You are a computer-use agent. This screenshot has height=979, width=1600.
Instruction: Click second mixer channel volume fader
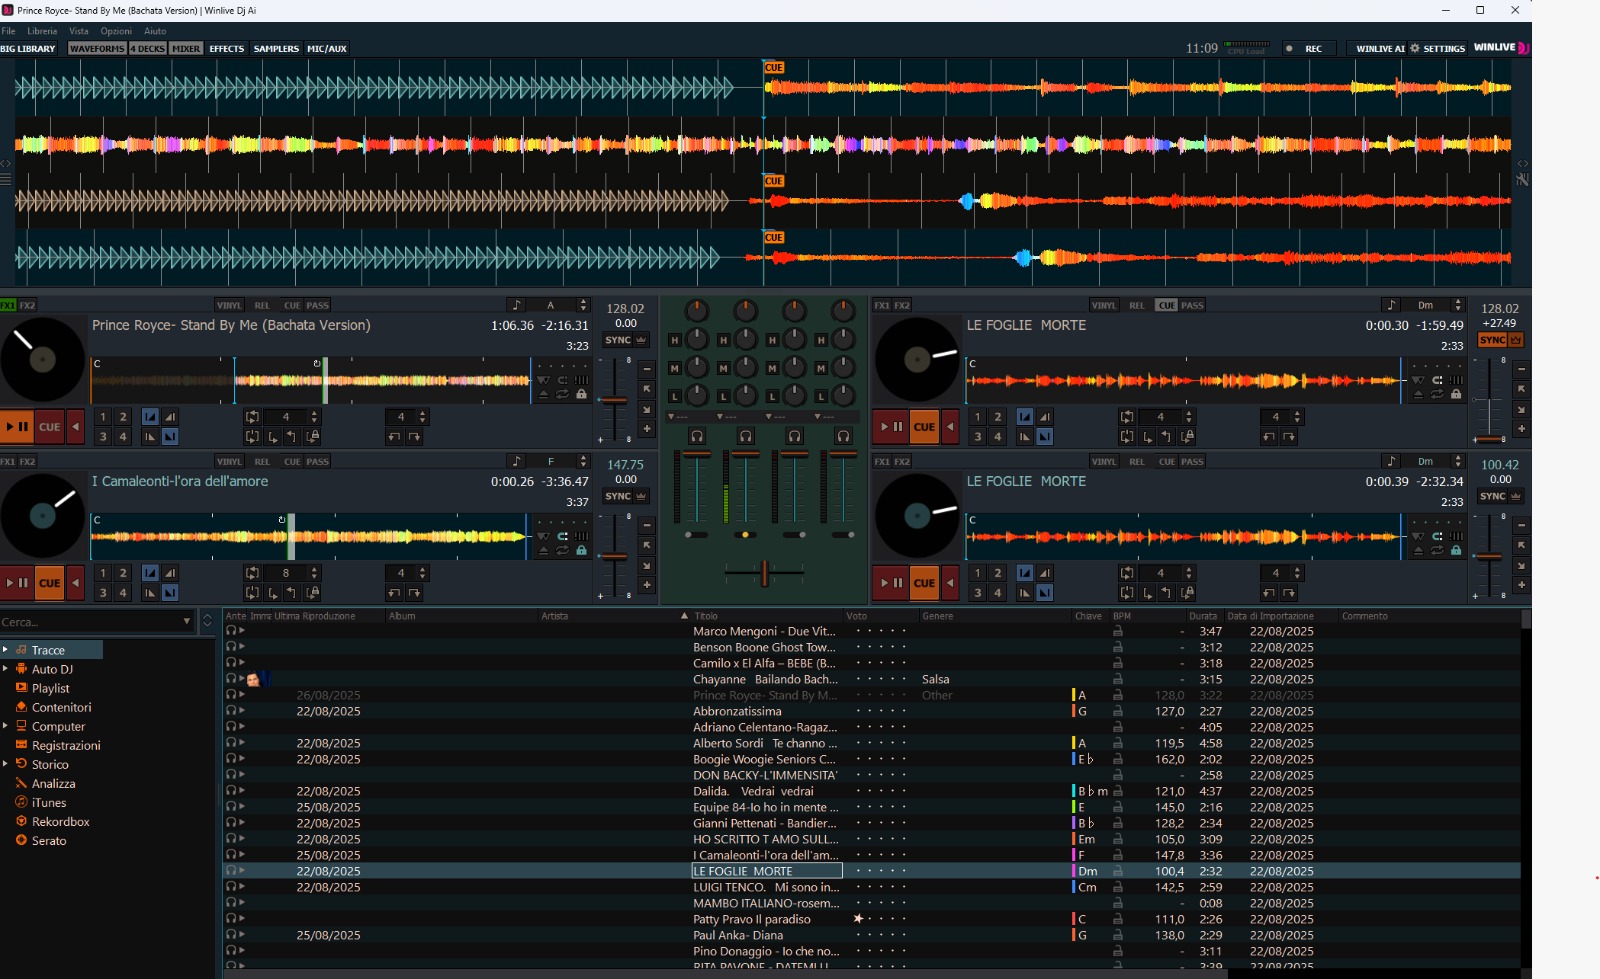pos(746,455)
